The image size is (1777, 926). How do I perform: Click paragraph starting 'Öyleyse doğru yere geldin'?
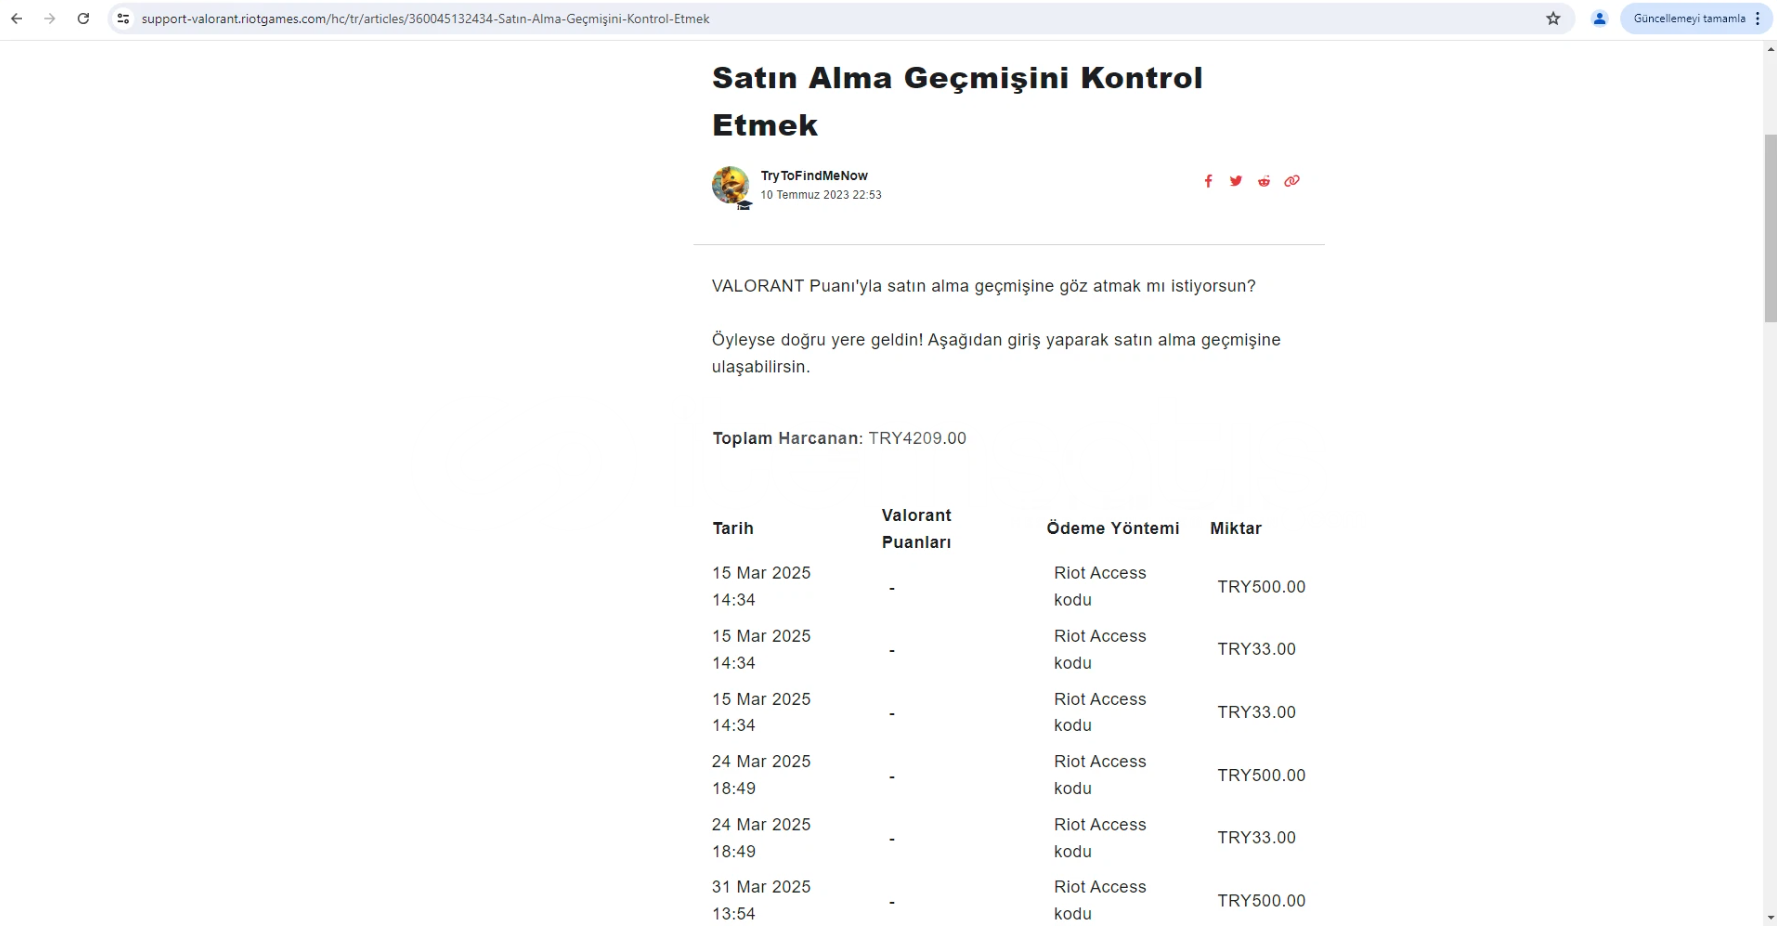click(x=996, y=353)
